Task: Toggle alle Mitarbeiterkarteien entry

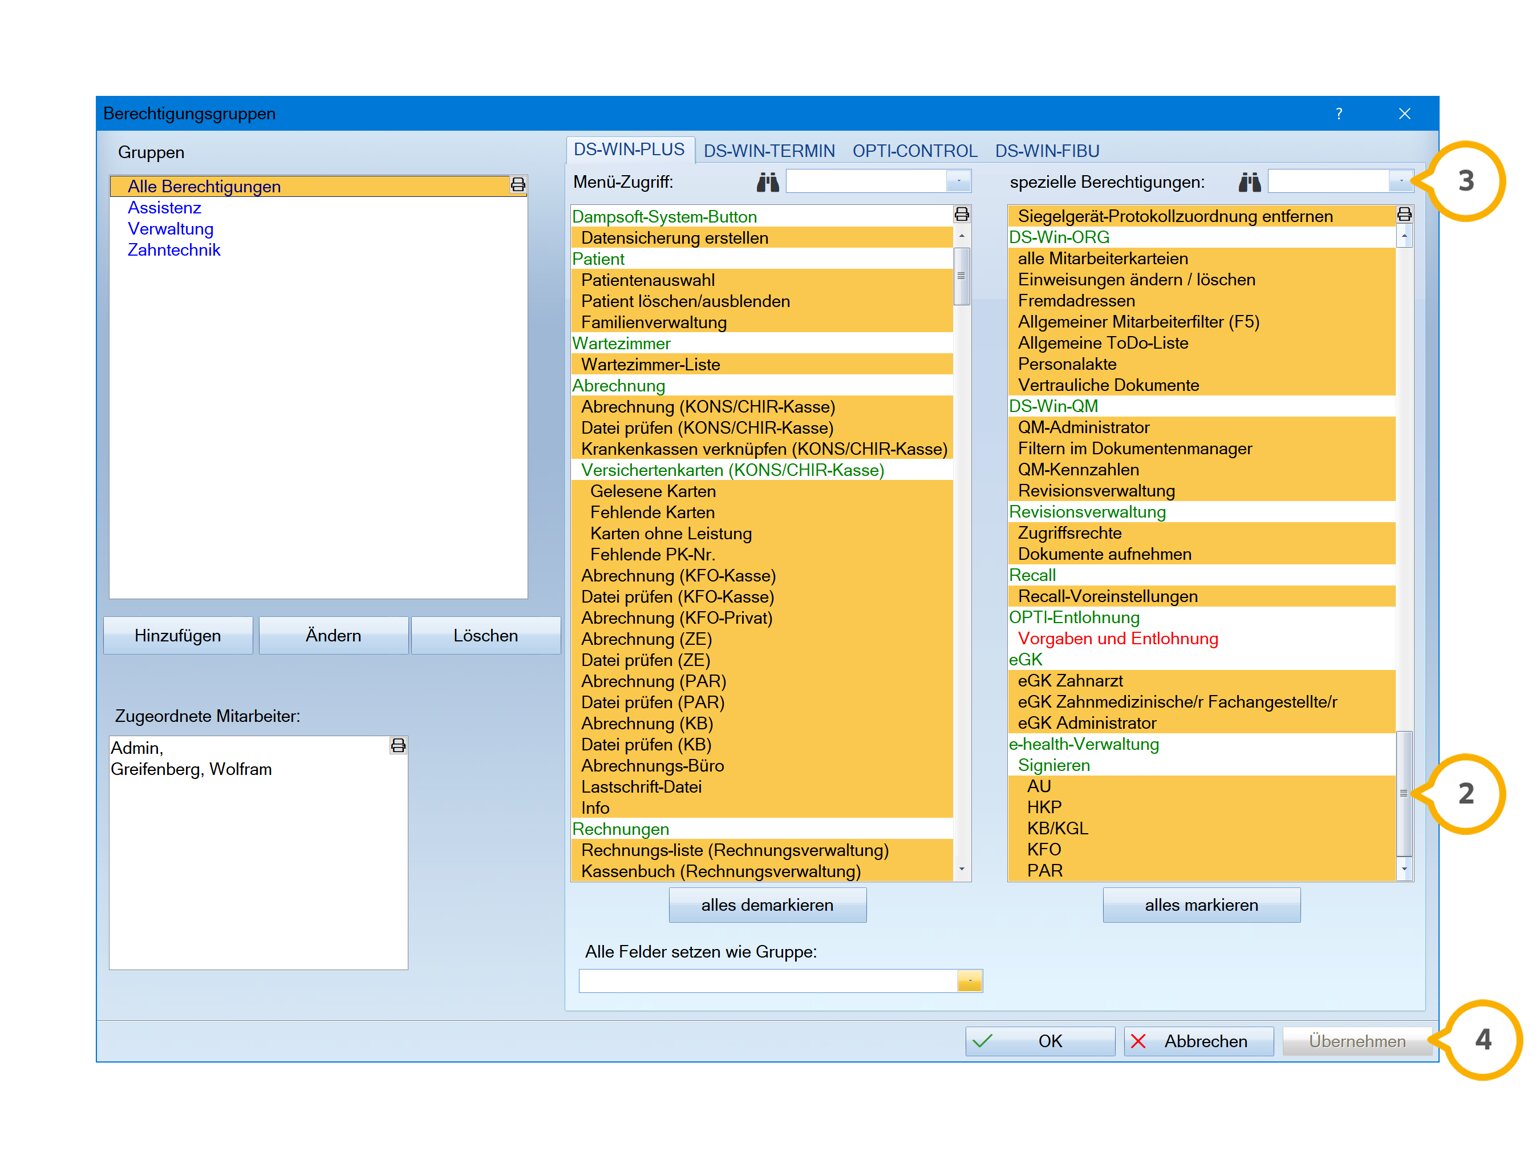Action: point(1202,258)
